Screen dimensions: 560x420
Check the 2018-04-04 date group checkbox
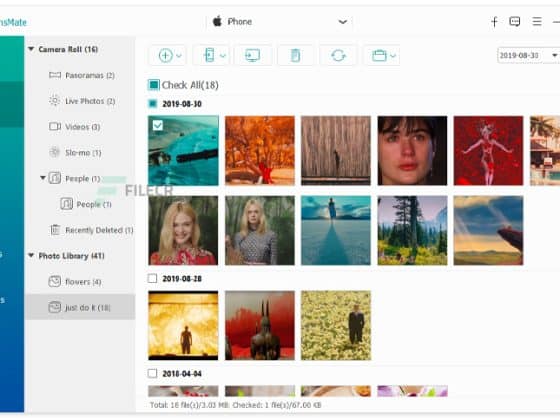coord(152,374)
